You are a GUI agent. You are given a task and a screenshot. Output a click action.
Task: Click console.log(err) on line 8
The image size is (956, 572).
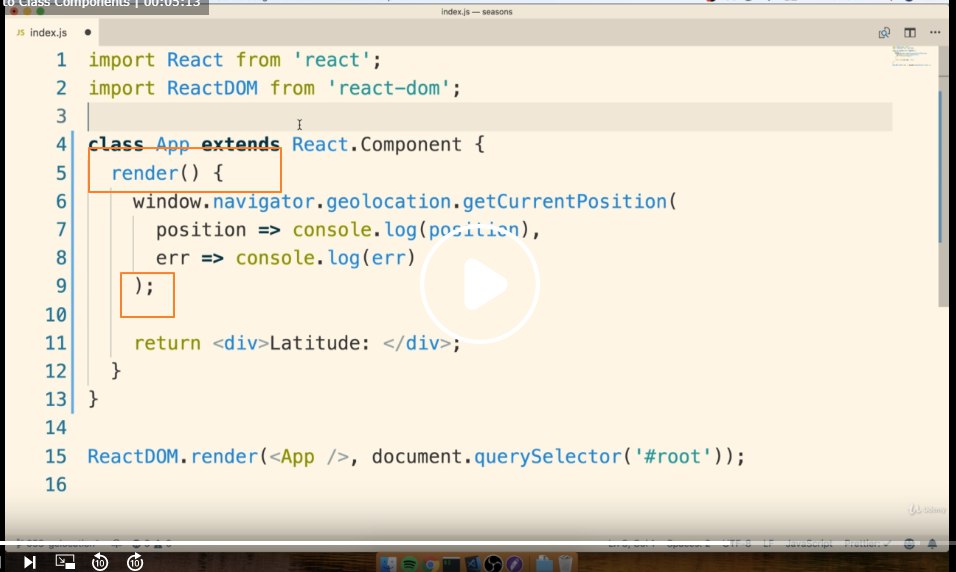coord(325,258)
